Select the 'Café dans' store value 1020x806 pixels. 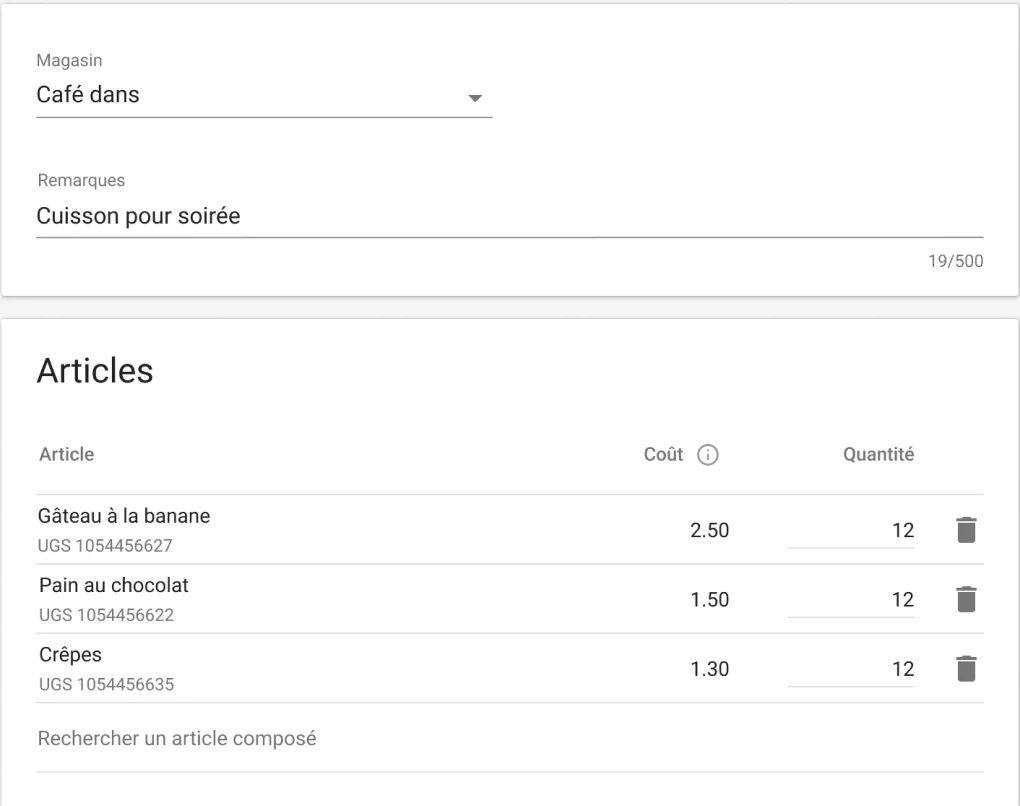pos(88,96)
